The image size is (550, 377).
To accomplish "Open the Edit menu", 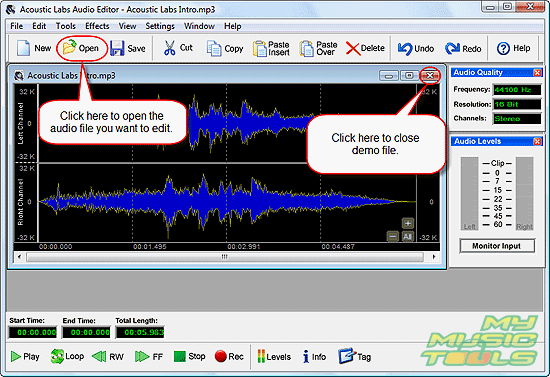I will [x=39, y=26].
